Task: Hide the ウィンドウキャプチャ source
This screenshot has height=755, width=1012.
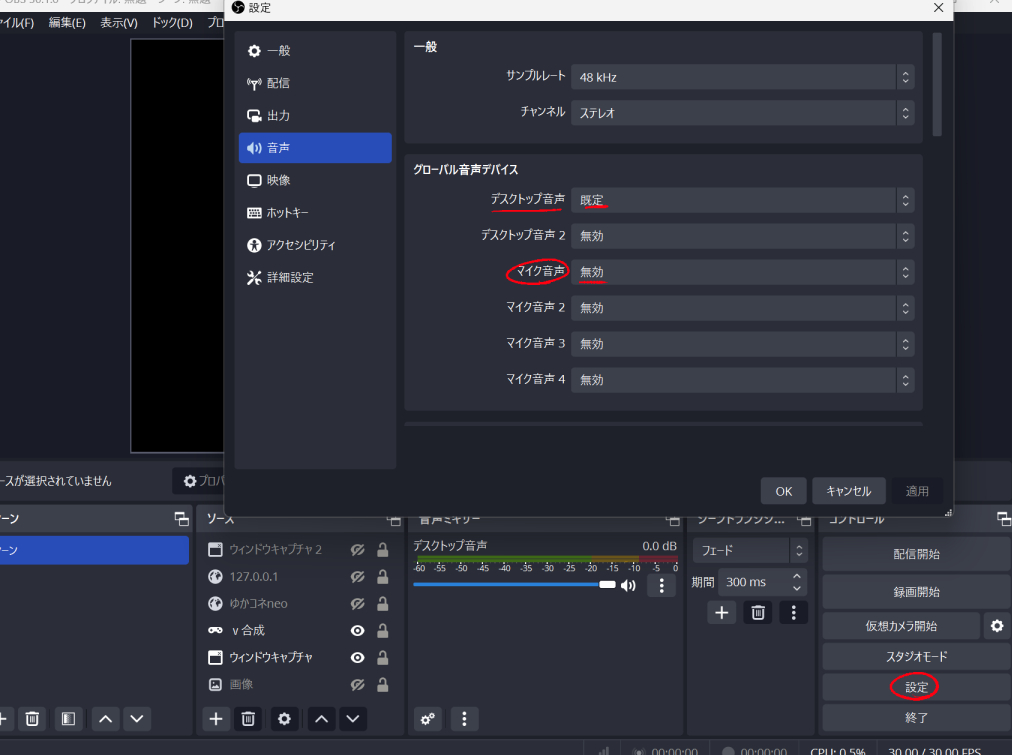Action: 358,658
